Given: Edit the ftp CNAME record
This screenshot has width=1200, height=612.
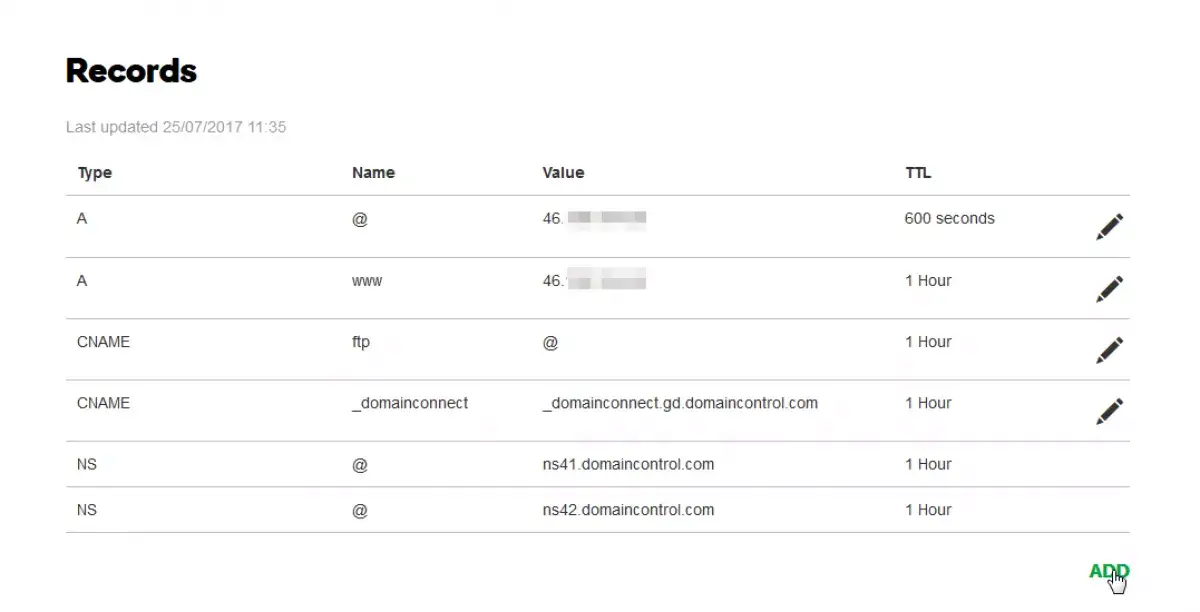Looking at the screenshot, I should coord(1109,350).
